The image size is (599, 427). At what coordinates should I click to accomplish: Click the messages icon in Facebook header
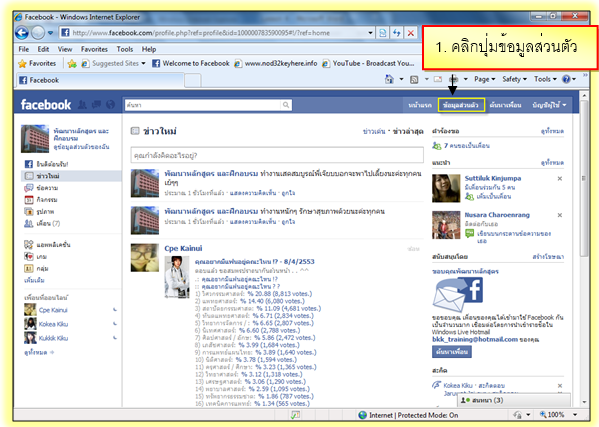click(x=96, y=105)
